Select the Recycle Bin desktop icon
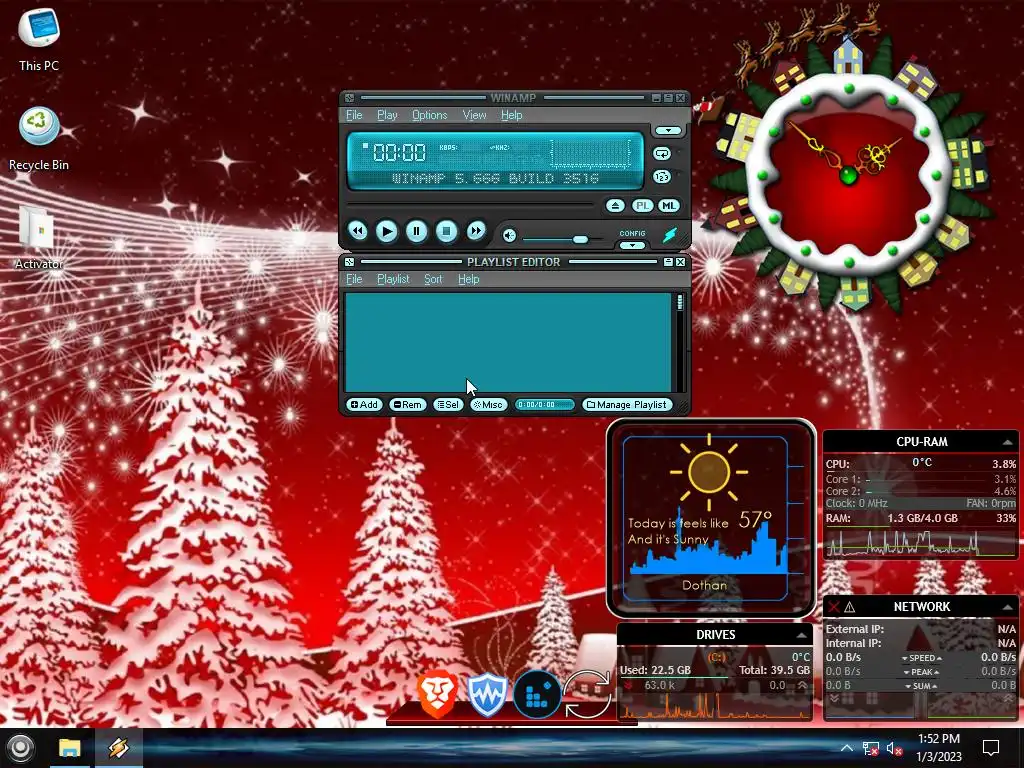Viewport: 1024px width, 768px height. 39,138
